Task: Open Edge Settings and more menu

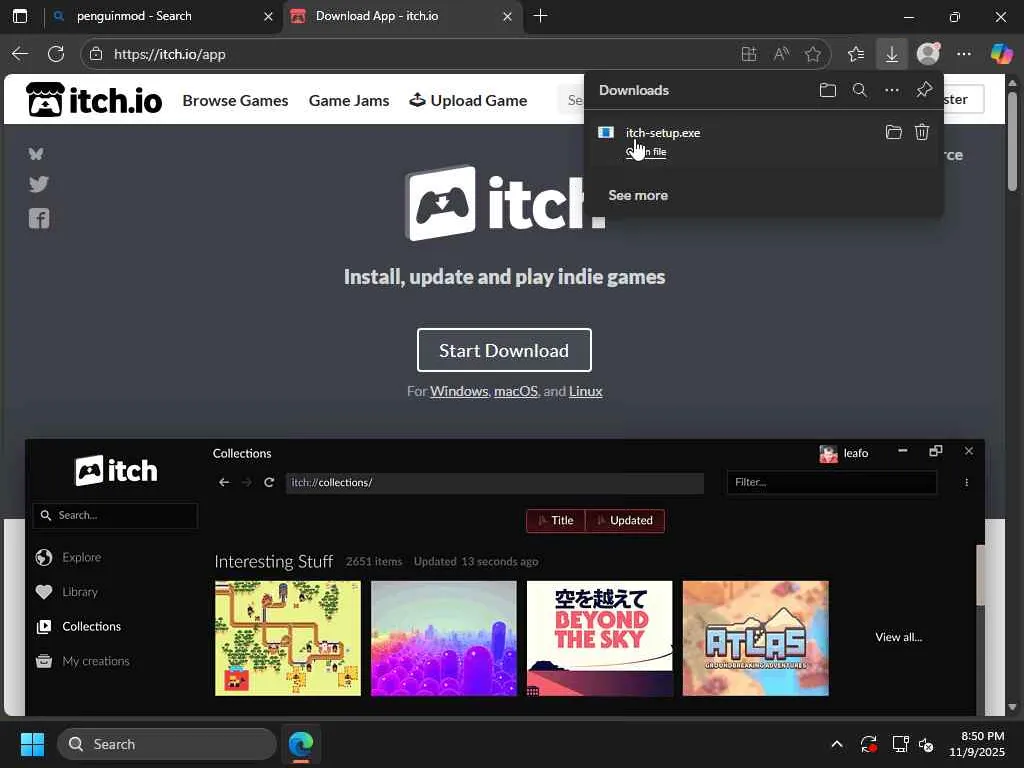Action: [964, 54]
